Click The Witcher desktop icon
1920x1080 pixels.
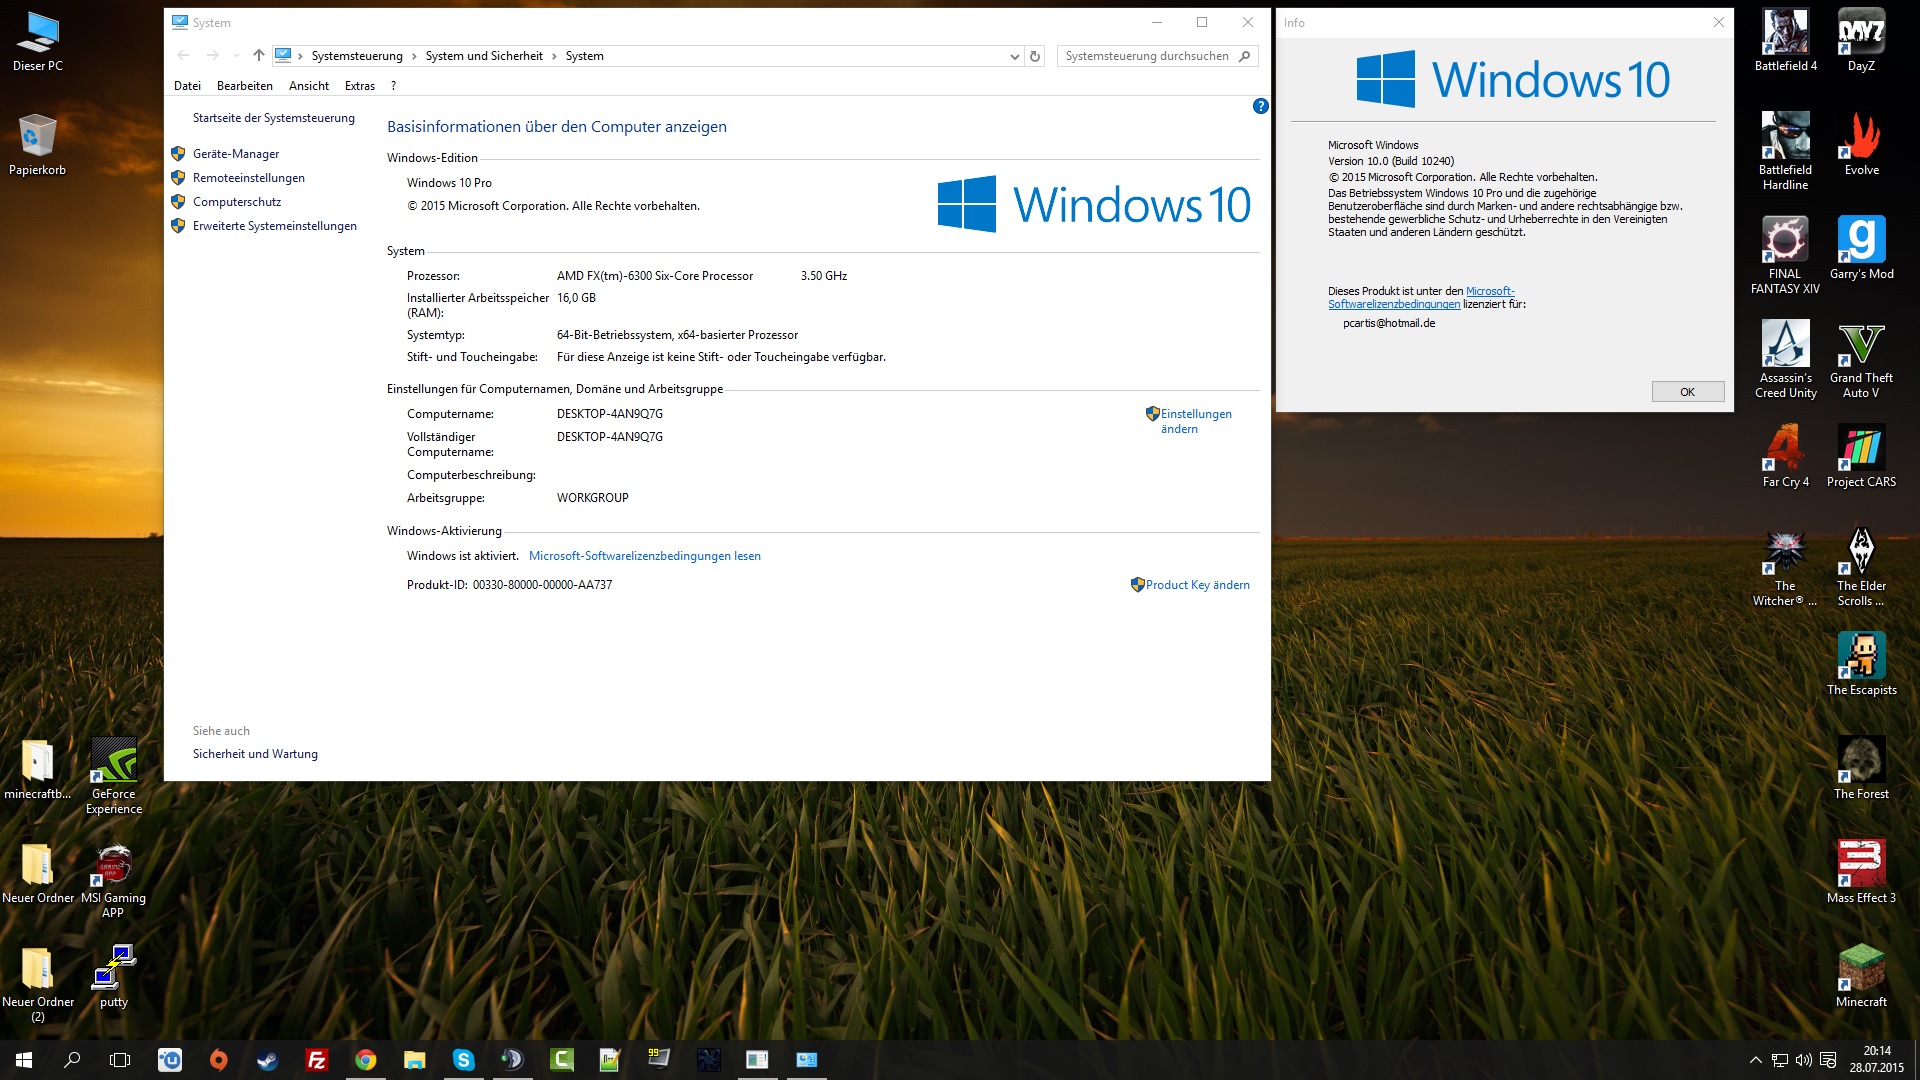tap(1785, 567)
